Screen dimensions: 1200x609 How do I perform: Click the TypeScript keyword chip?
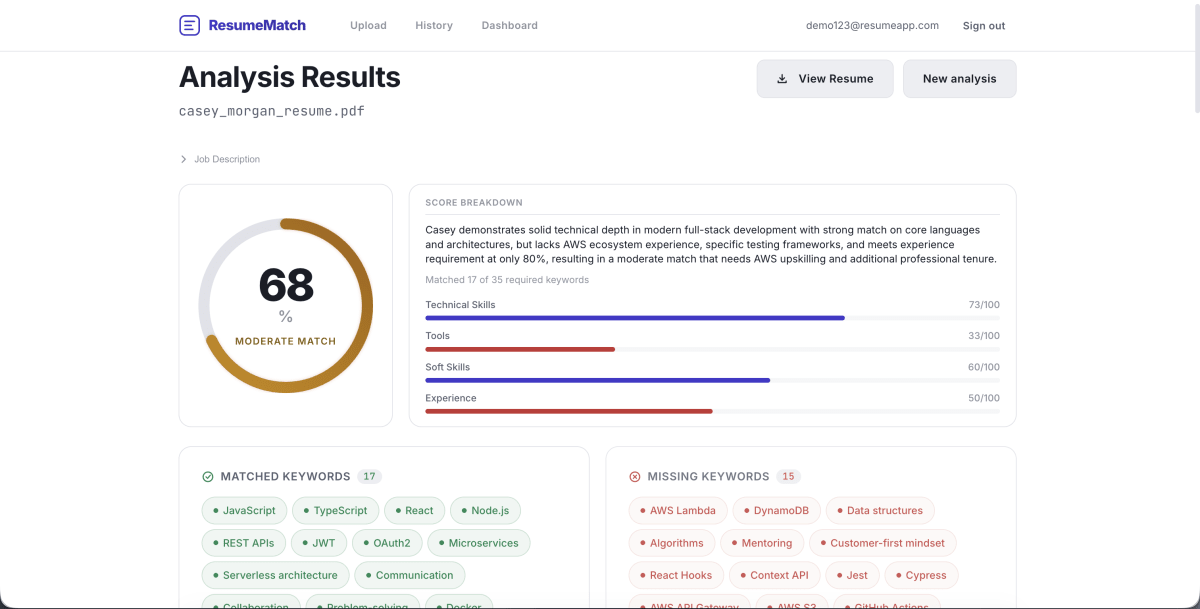point(335,511)
